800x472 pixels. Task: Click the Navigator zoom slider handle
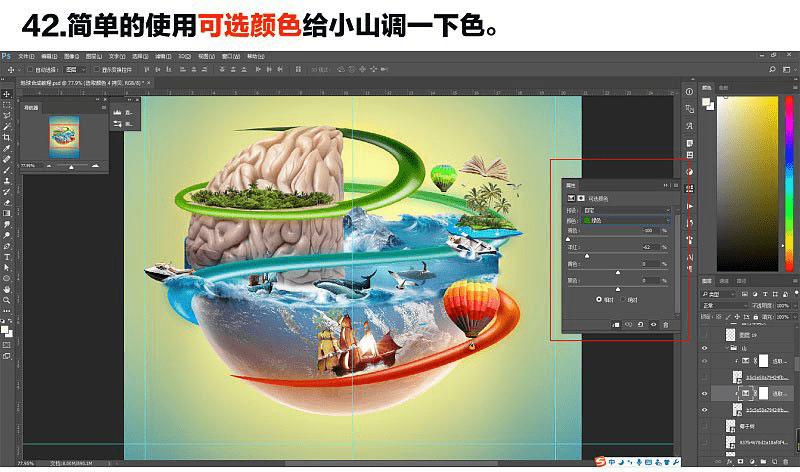(x=71, y=167)
